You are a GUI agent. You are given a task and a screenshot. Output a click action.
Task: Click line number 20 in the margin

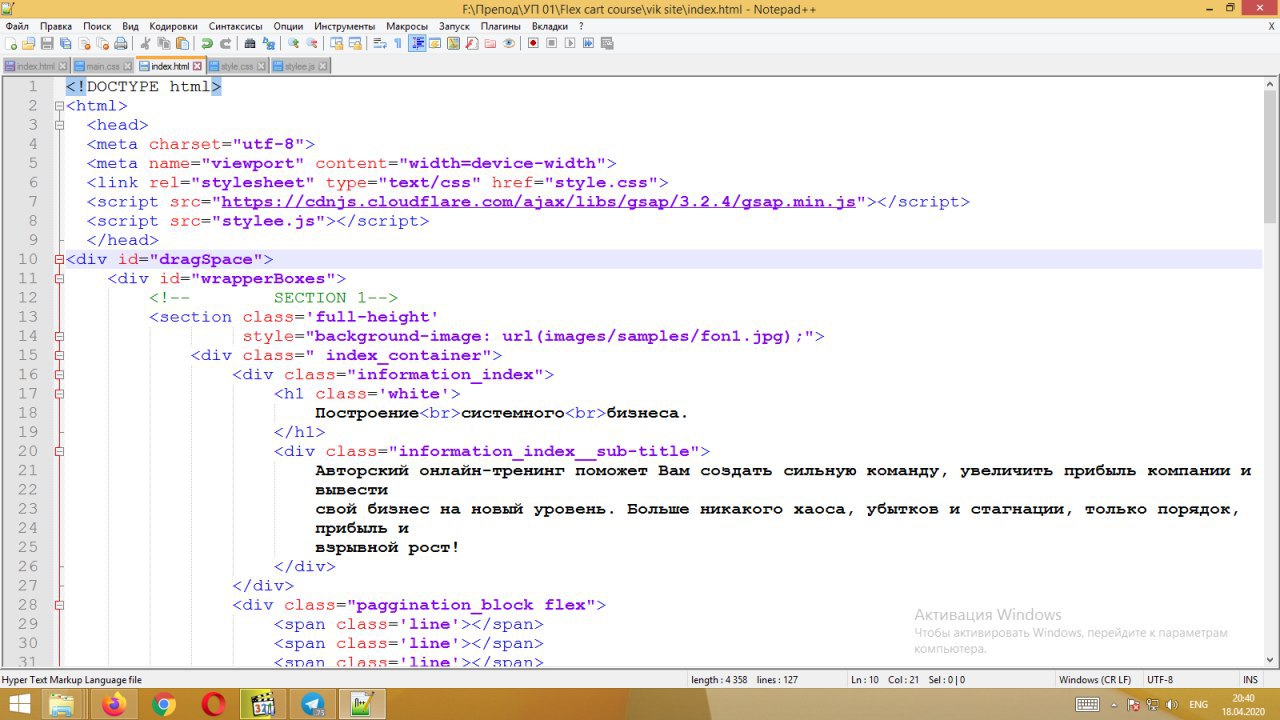(x=27, y=451)
